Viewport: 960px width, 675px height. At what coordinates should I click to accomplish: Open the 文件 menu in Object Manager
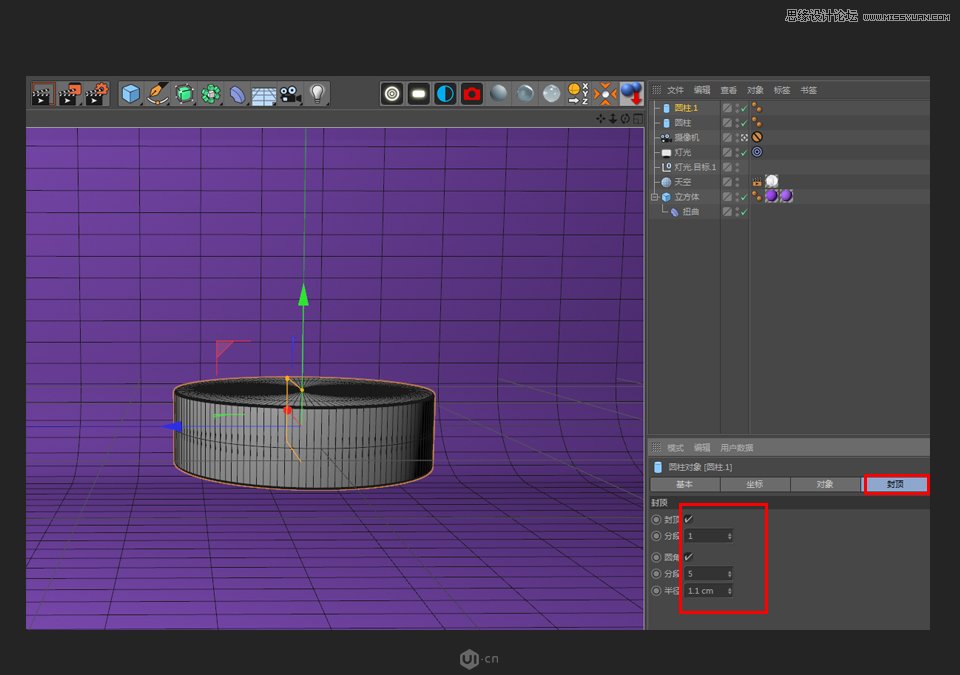click(674, 90)
